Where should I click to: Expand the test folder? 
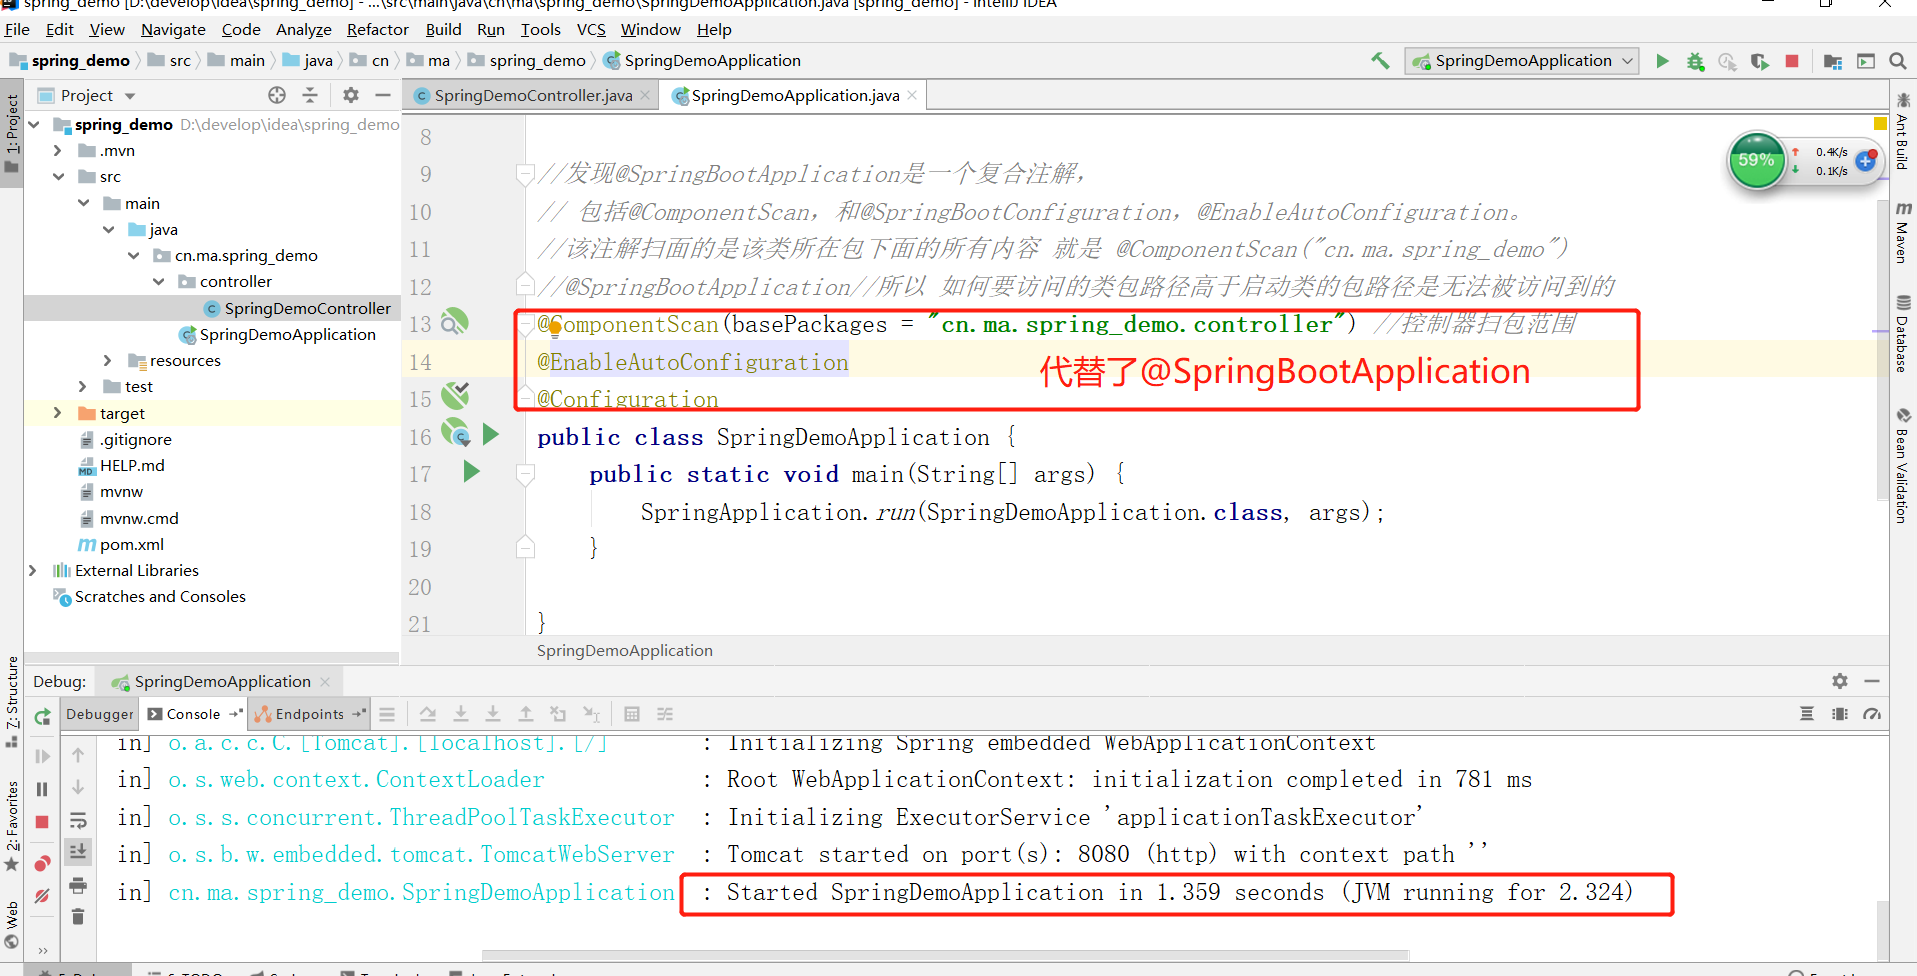(x=83, y=386)
